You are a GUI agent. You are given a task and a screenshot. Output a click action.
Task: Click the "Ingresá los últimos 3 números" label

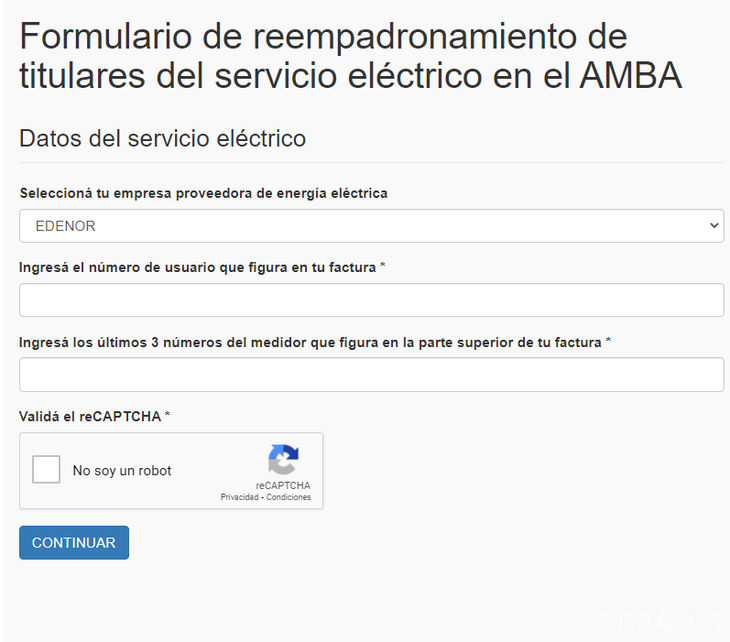coord(311,342)
